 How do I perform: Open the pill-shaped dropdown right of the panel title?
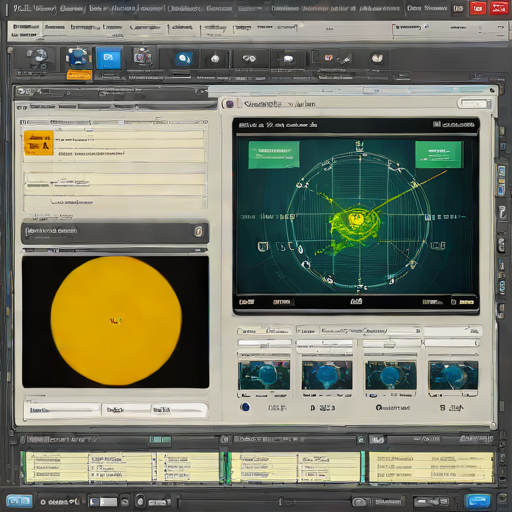(x=474, y=104)
